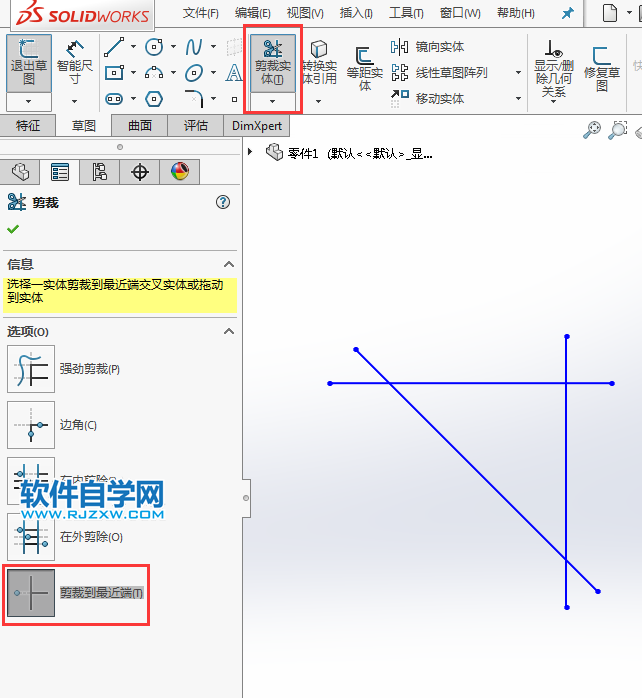
Task: Open dropdown under Smart Dimension
Action: 74,101
